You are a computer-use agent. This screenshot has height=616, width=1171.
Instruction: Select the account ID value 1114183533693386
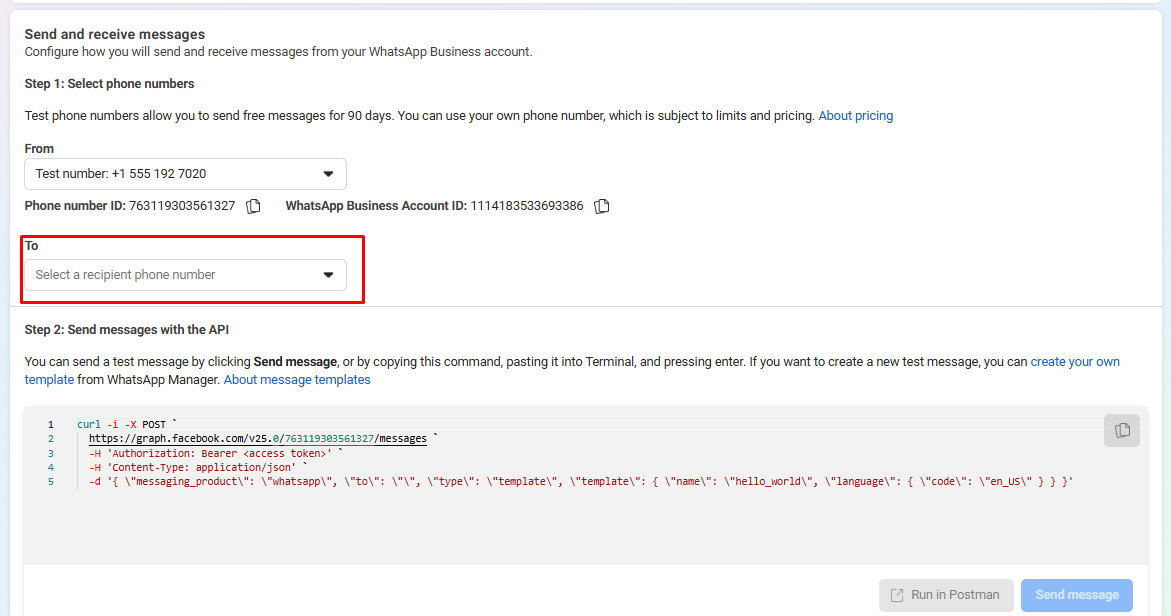[x=527, y=206]
